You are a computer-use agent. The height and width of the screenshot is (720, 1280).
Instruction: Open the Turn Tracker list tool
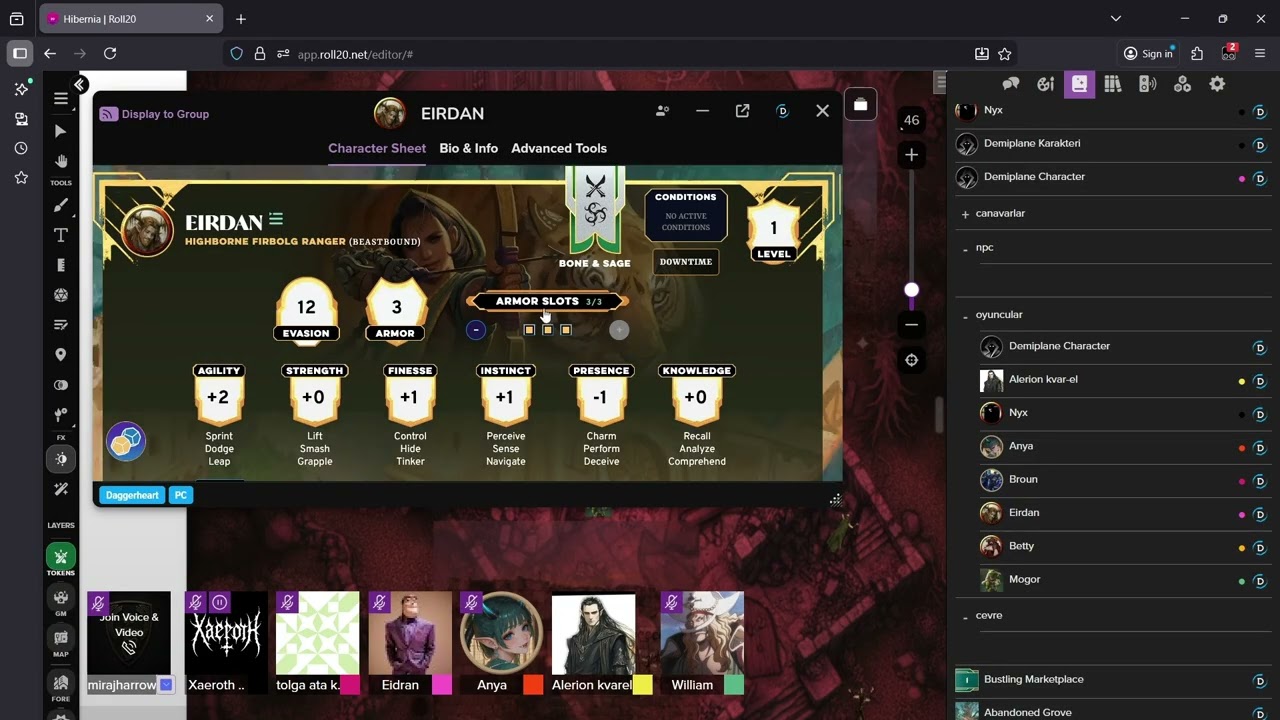tap(61, 325)
